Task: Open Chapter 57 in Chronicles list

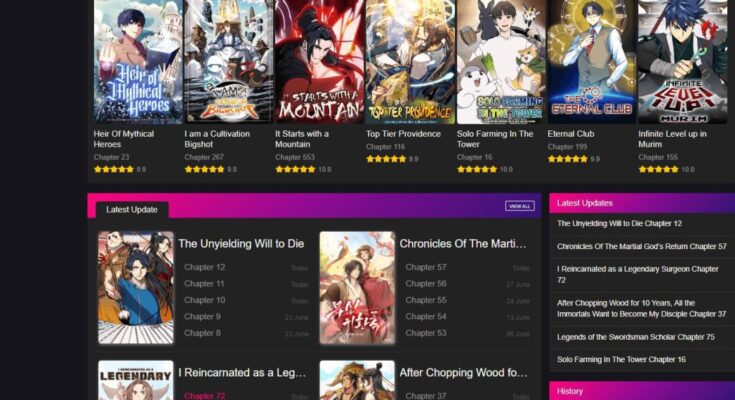Action: pos(426,267)
